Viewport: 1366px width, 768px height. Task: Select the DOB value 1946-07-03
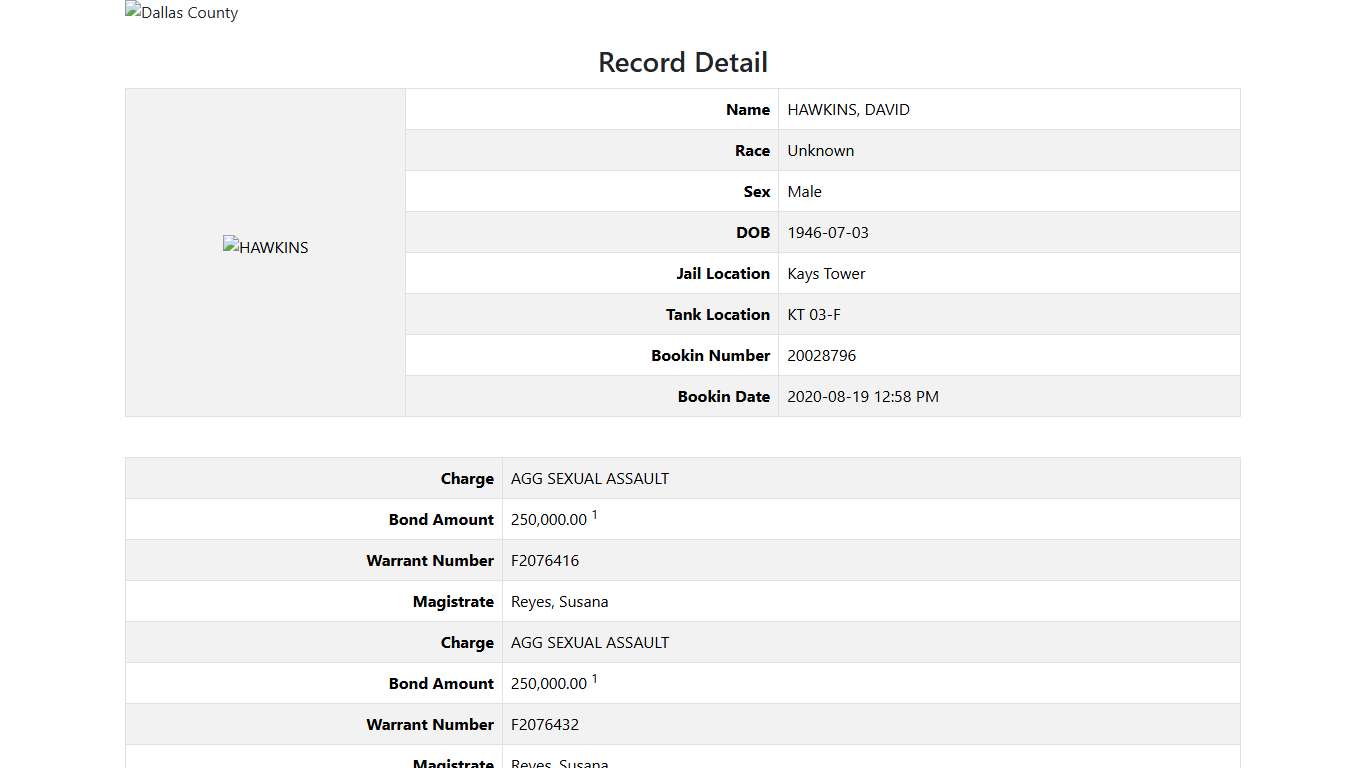click(x=828, y=232)
